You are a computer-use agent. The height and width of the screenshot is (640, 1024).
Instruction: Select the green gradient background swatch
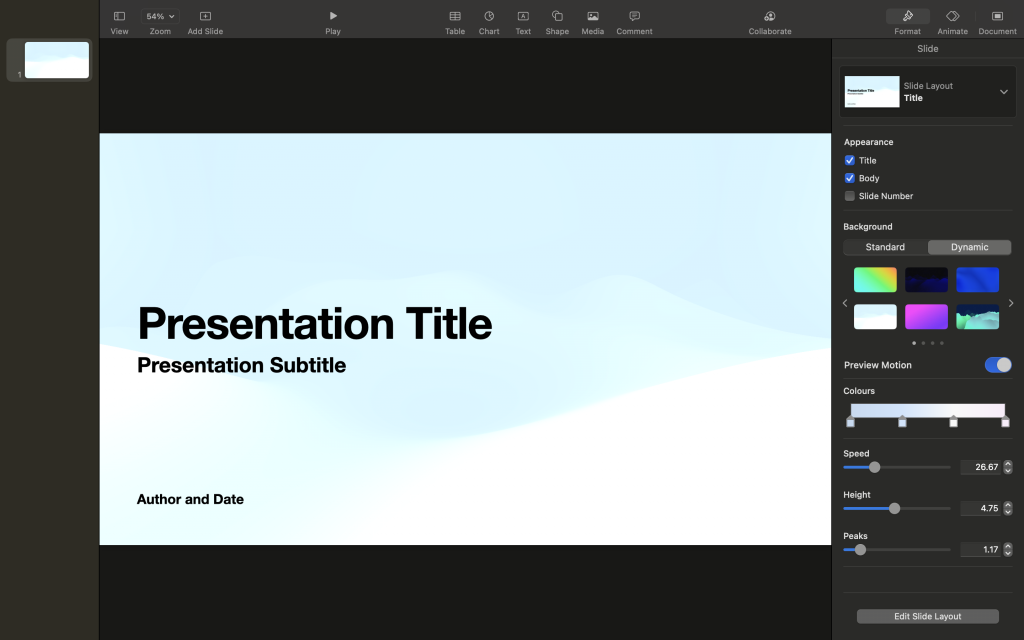coord(875,279)
